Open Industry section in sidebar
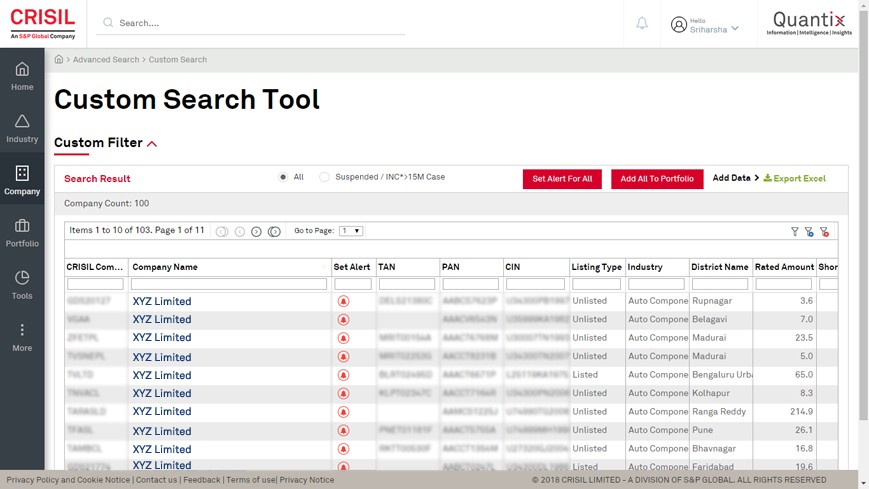This screenshot has width=869, height=489. pyautogui.click(x=22, y=128)
